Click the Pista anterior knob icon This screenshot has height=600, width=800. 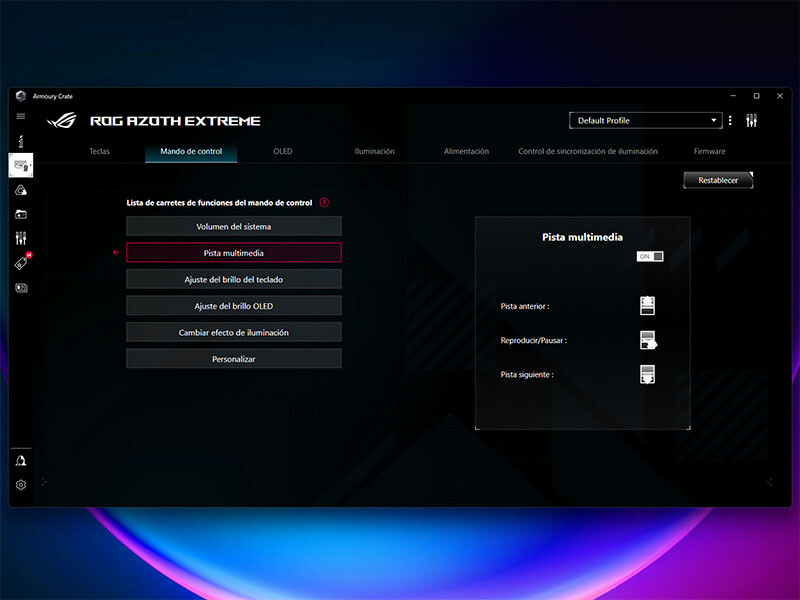(x=647, y=306)
